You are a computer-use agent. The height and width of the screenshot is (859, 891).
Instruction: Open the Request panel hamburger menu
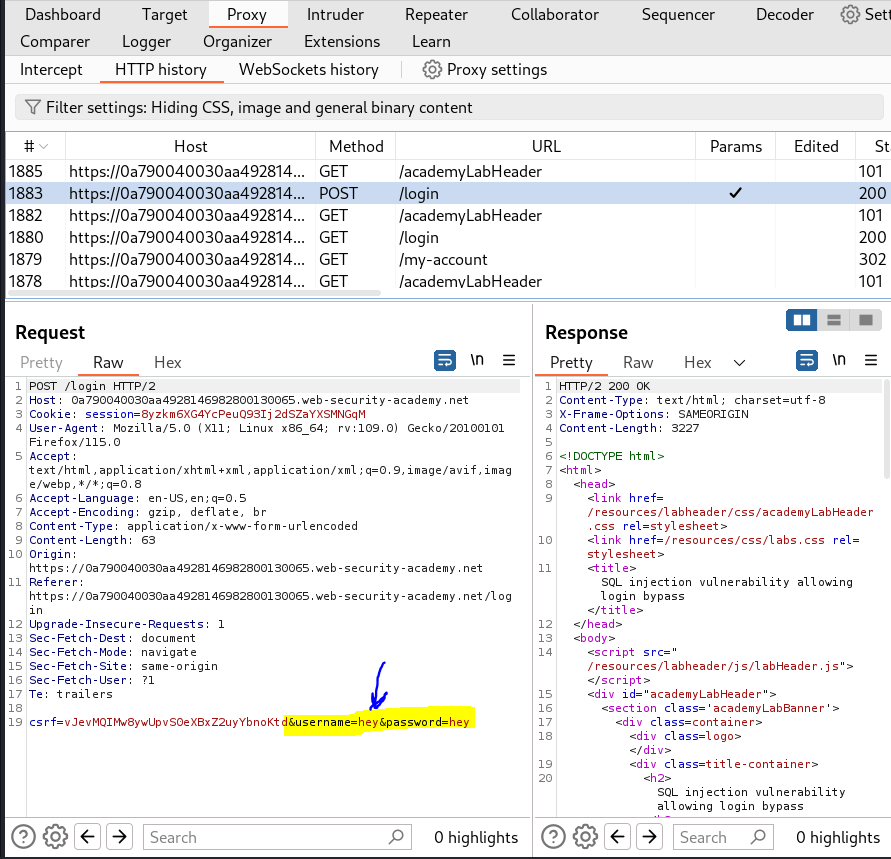(x=510, y=361)
